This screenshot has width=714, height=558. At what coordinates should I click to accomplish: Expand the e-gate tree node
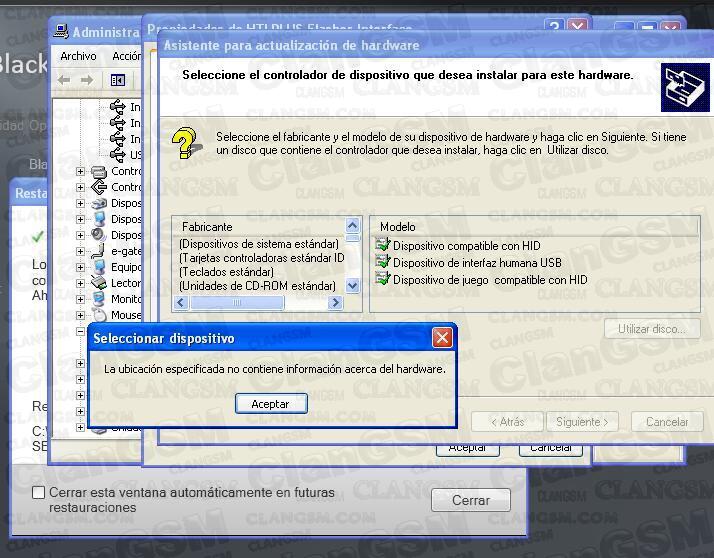coord(81,251)
